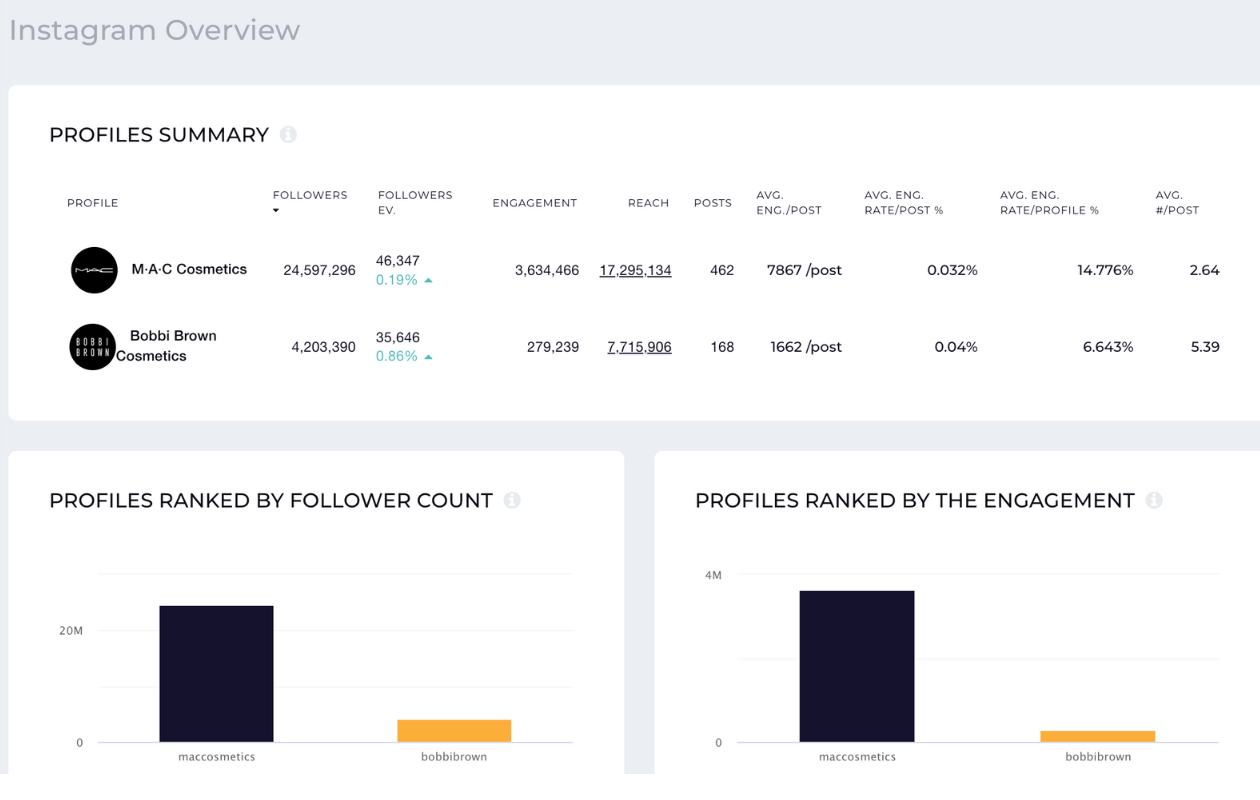Click follower count 24,597,296
1260x800 pixels.
click(x=319, y=270)
